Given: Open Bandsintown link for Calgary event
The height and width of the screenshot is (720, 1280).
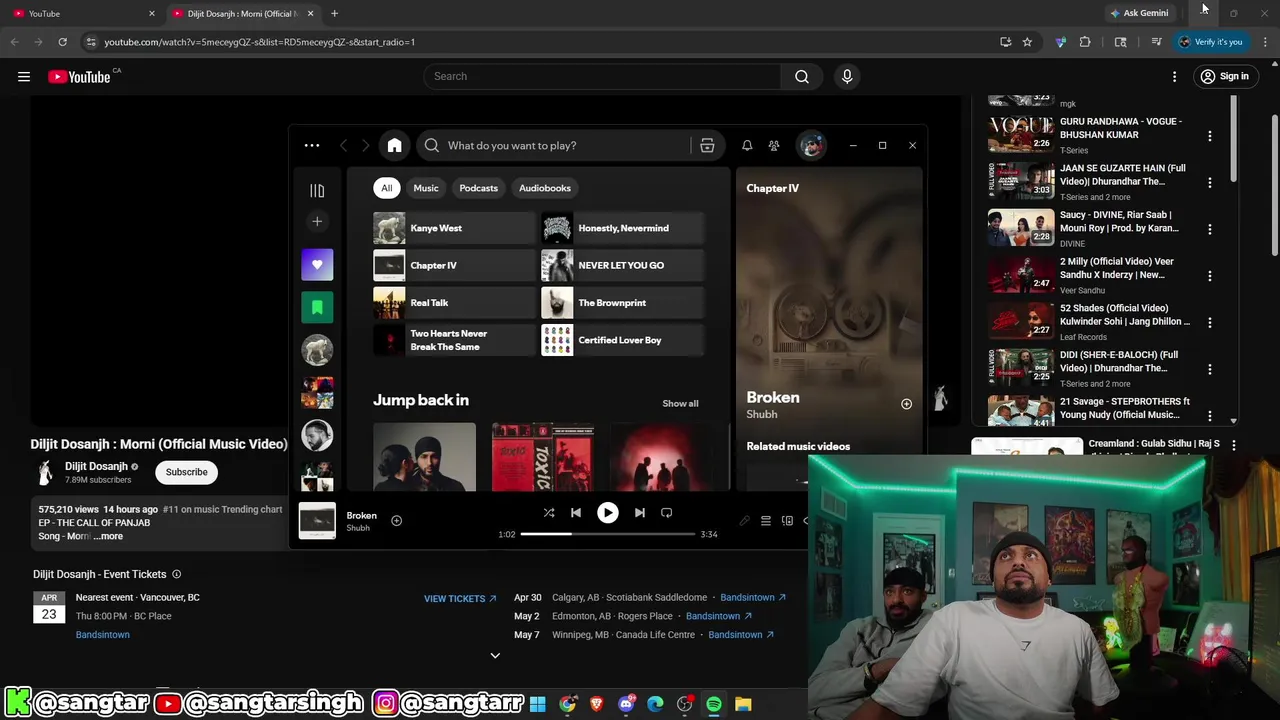Looking at the screenshot, I should [753, 597].
